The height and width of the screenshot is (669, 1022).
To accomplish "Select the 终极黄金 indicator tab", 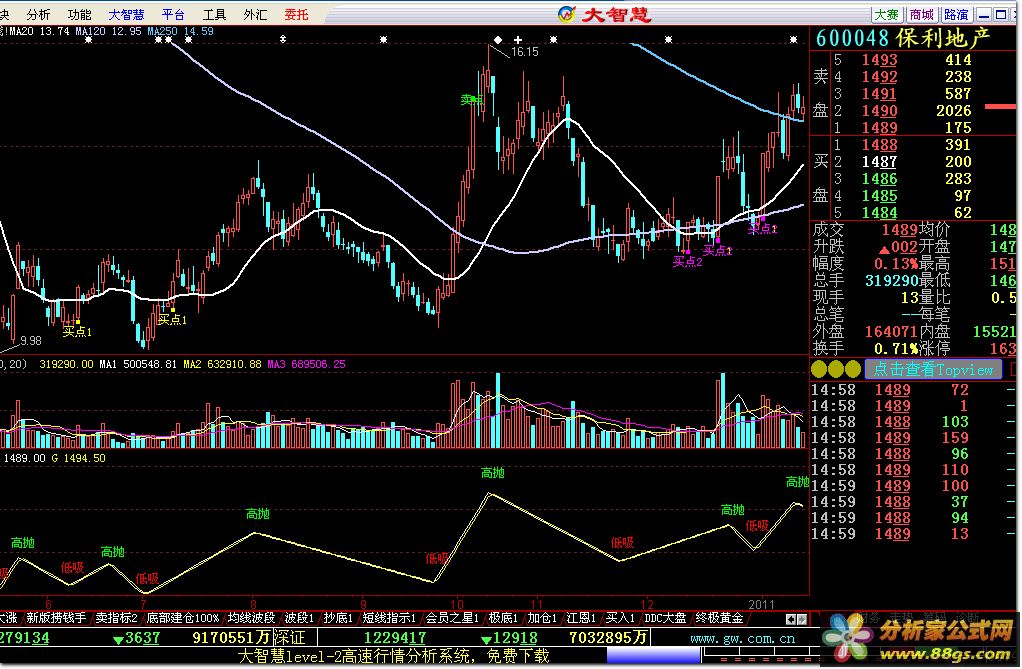I will (719, 617).
